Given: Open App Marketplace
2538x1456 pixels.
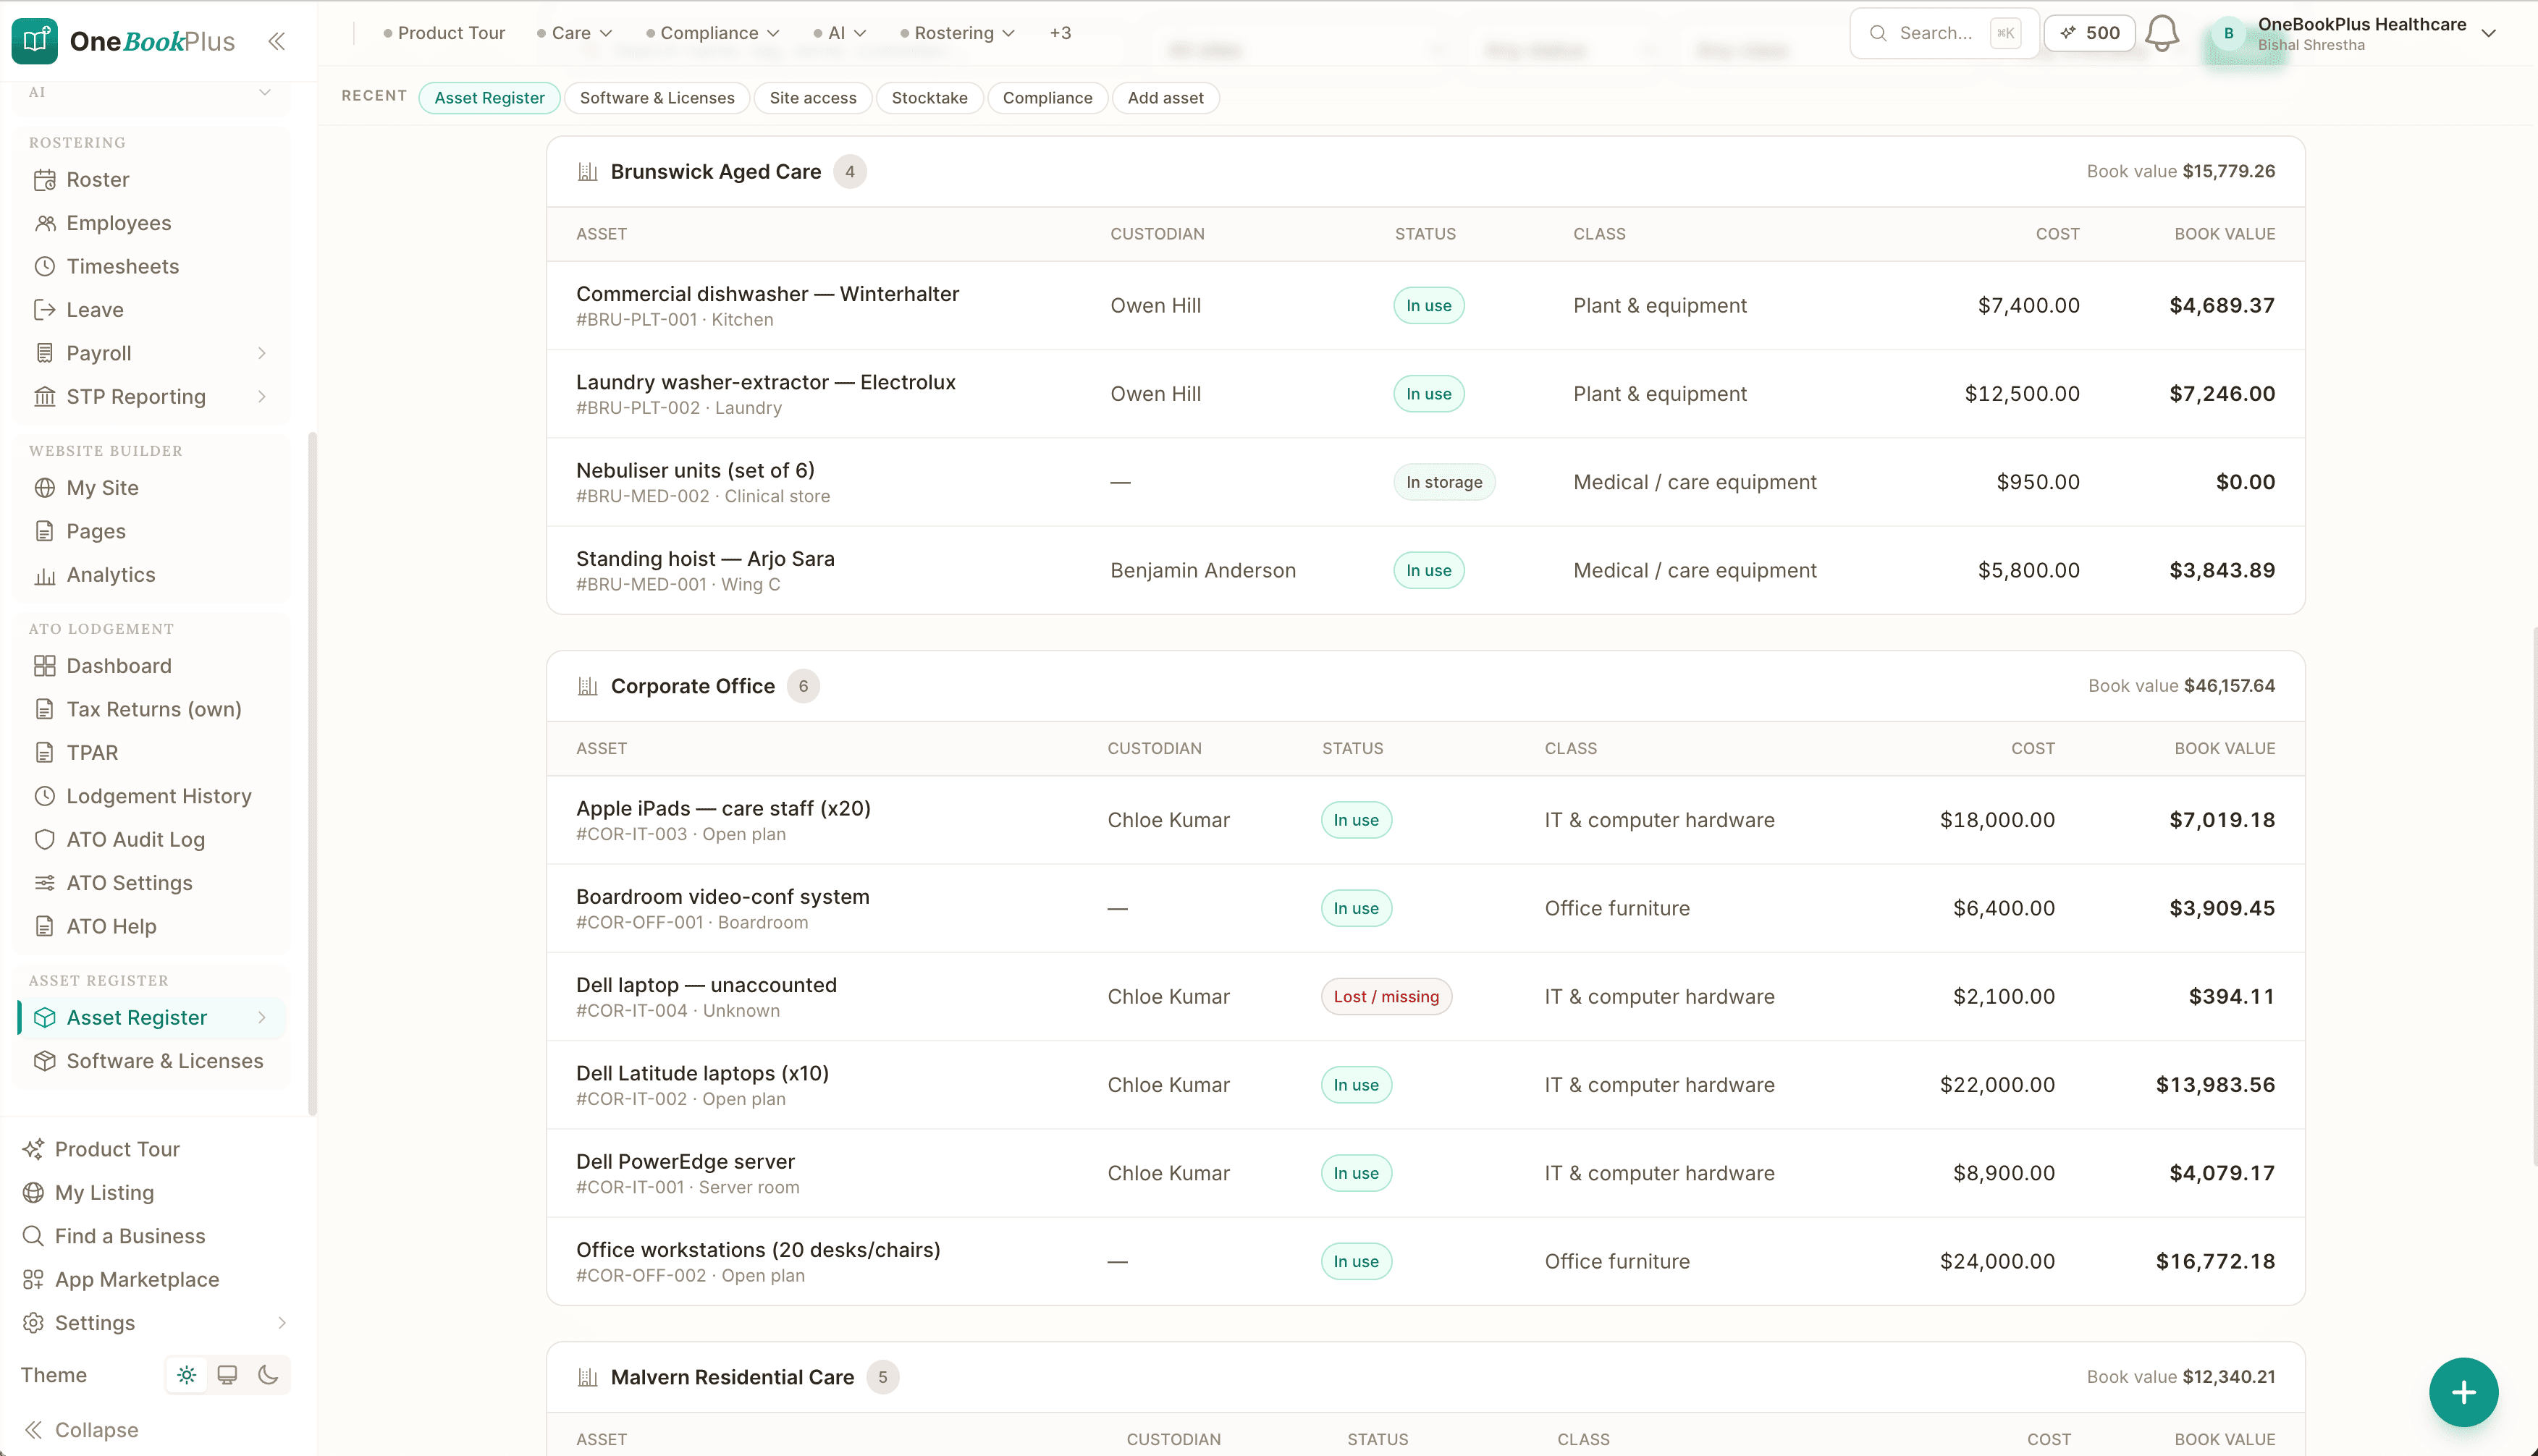Looking at the screenshot, I should (120, 1280).
